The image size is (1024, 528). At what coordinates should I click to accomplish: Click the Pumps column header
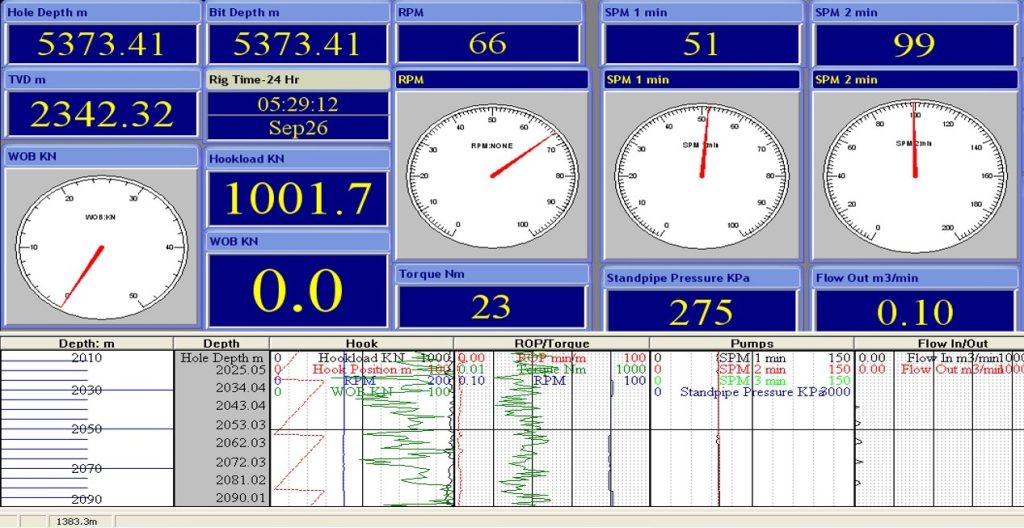pos(751,343)
